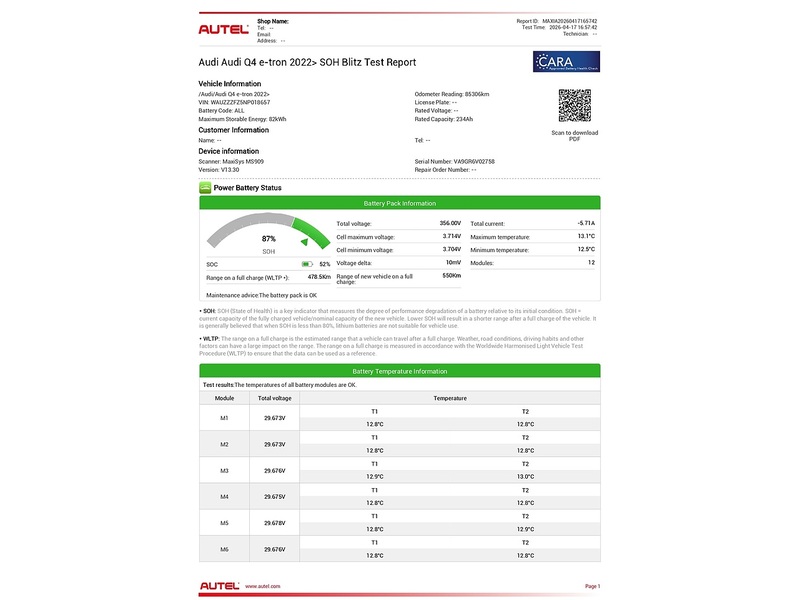Image resolution: width=800 pixels, height=600 pixels.
Task: Click module M6 cell
Action: pyautogui.click(x=224, y=549)
